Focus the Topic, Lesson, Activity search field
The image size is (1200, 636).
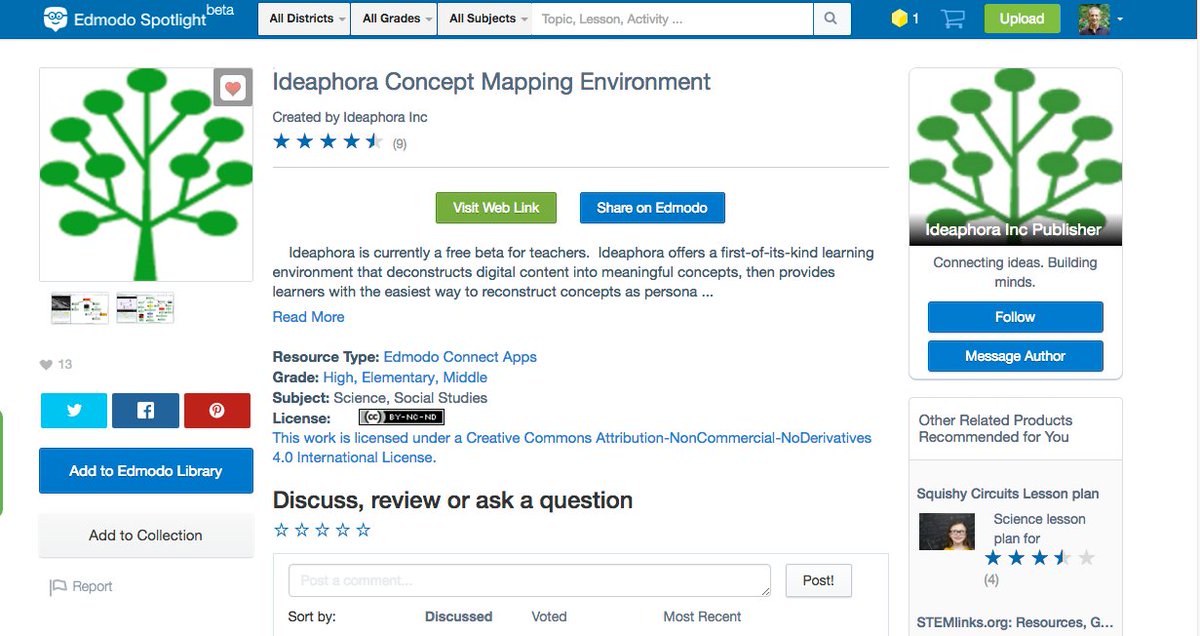[672, 18]
